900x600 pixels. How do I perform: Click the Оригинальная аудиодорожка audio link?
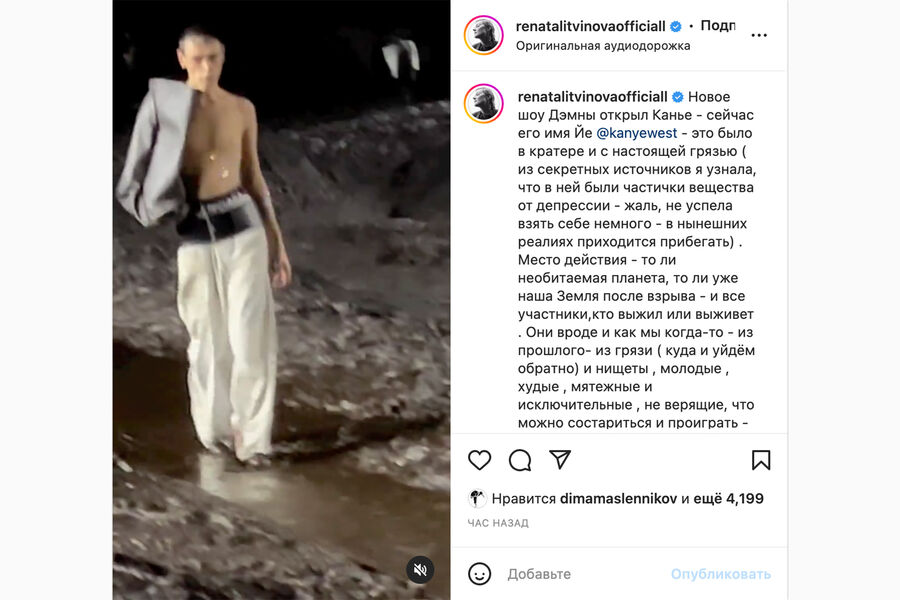[603, 46]
